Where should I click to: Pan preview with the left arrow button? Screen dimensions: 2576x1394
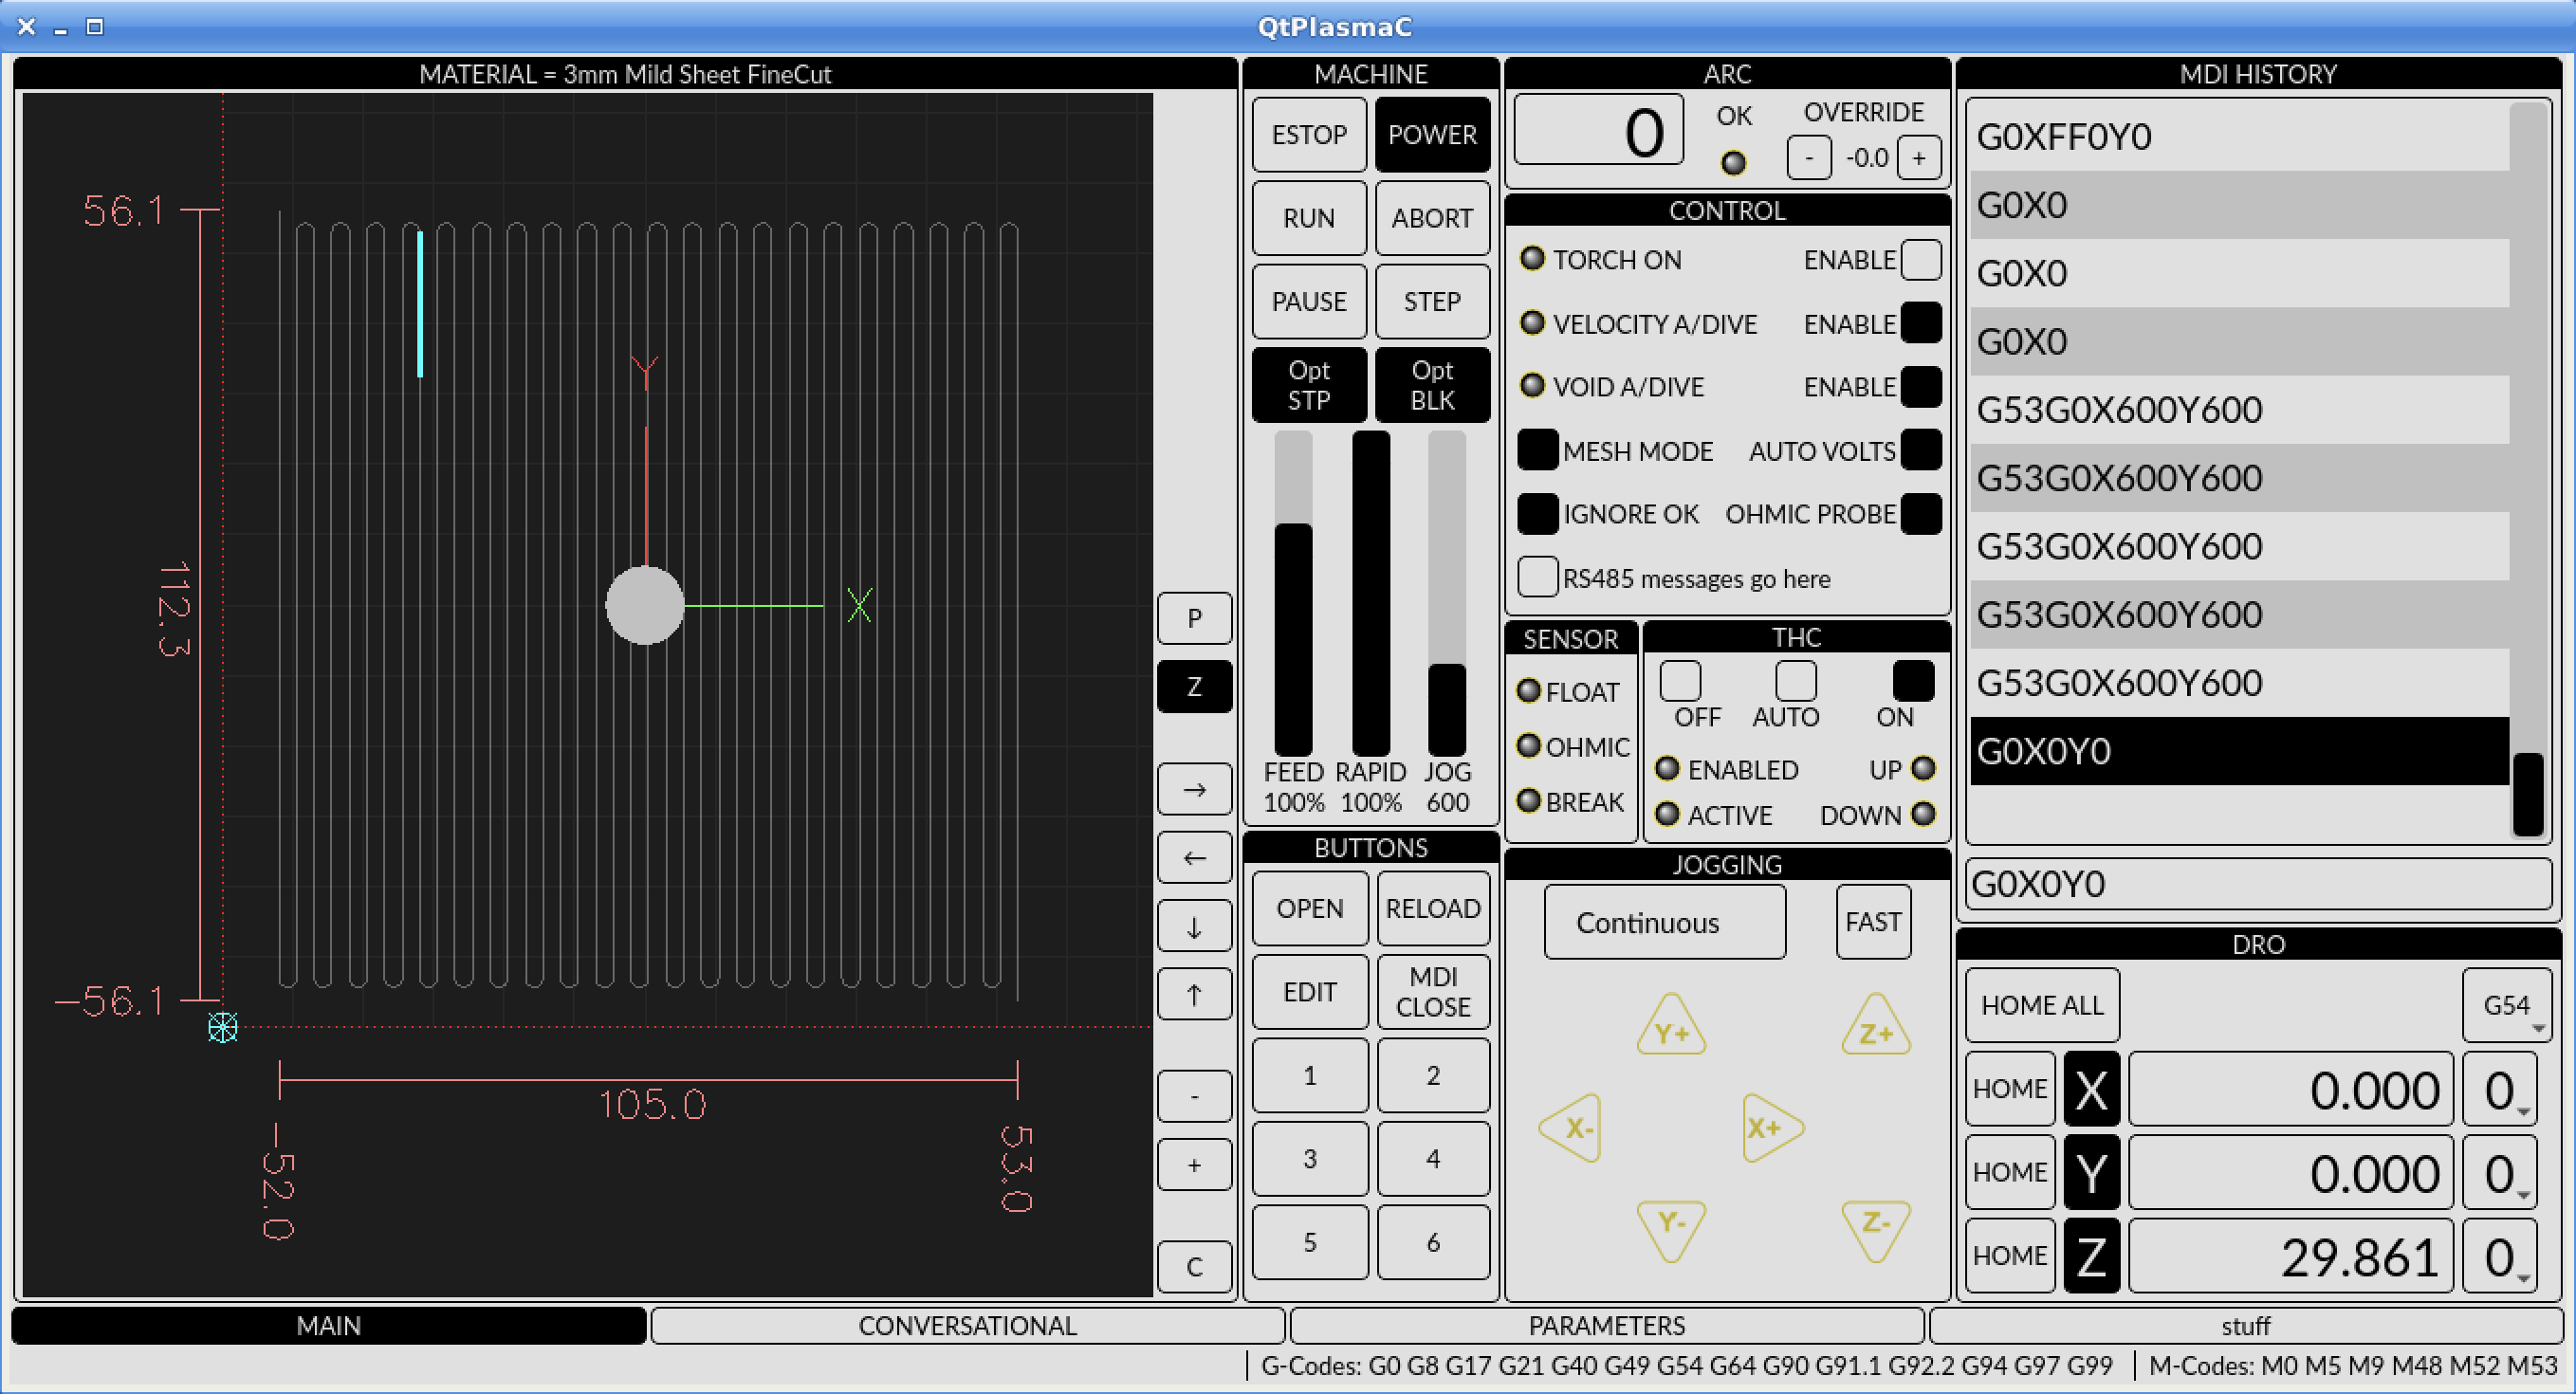point(1194,858)
